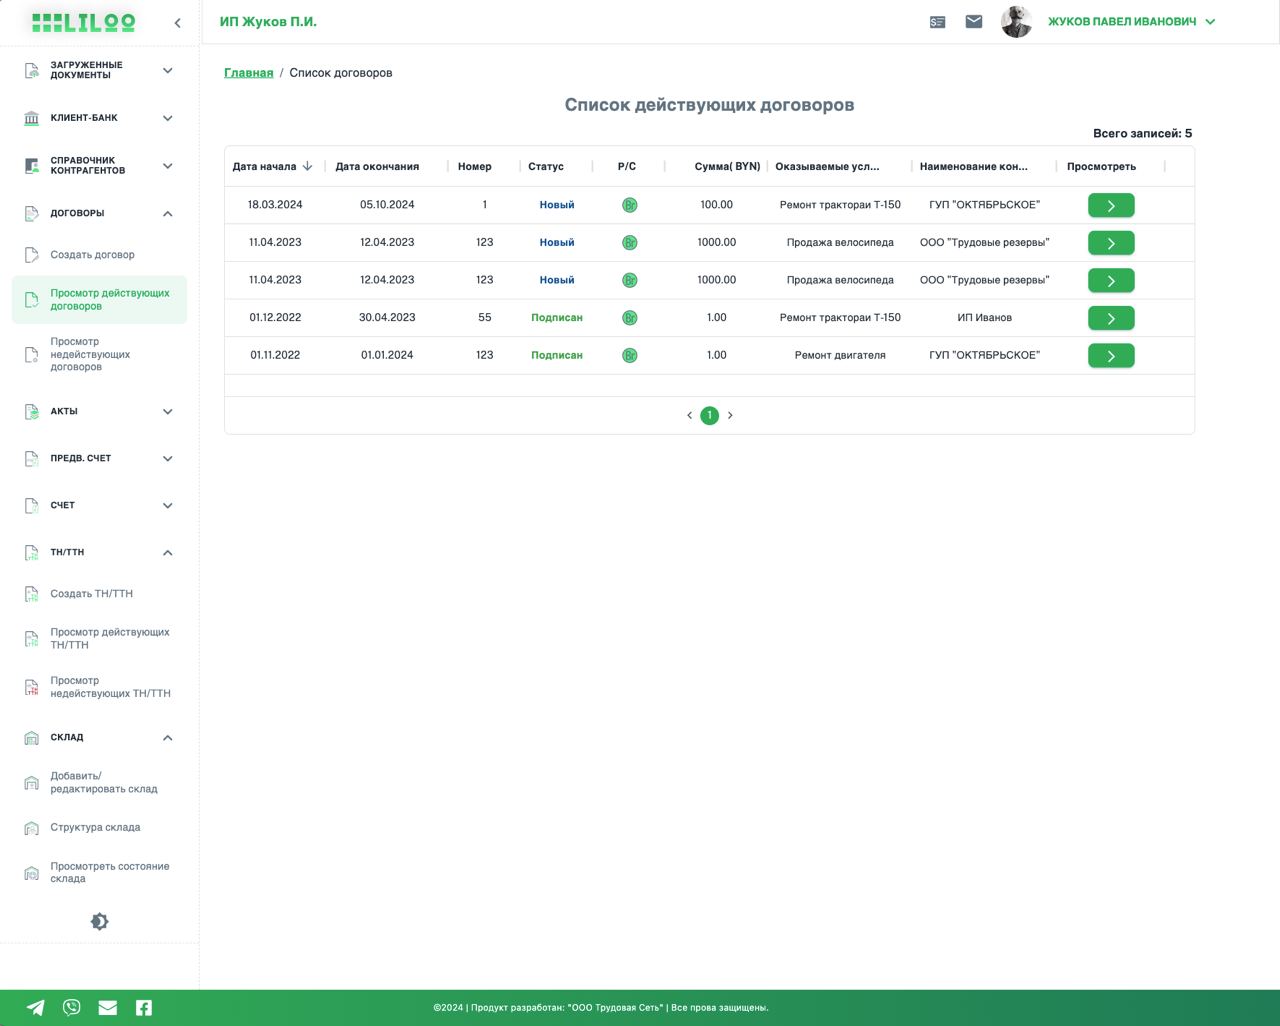Click the ТН/ТТН section icon
This screenshot has height=1026, width=1280.
point(32,552)
